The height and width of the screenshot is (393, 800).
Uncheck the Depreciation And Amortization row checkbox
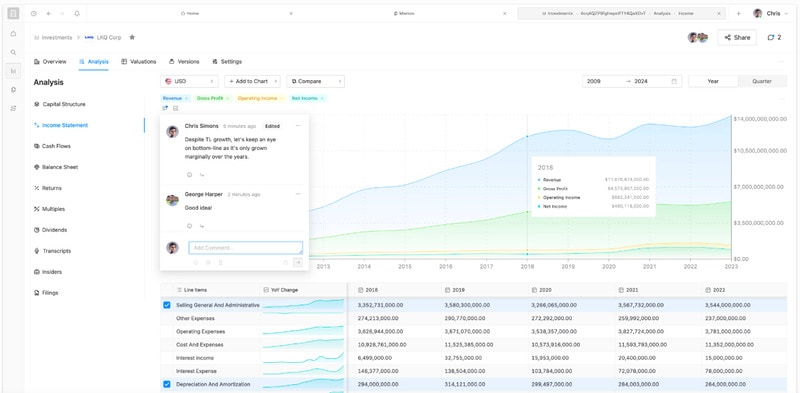point(166,384)
